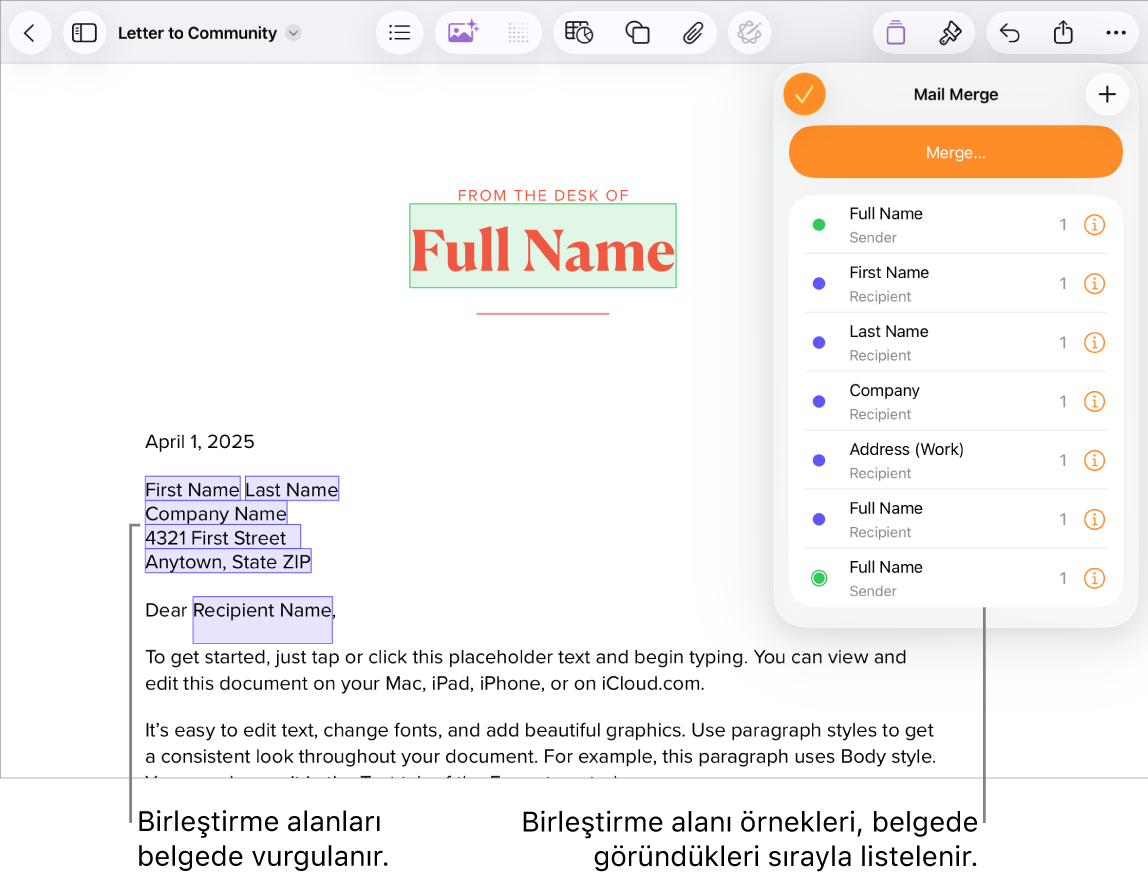Open the More options ellipsis menu
This screenshot has height=876, width=1148.
pyautogui.click(x=1116, y=33)
